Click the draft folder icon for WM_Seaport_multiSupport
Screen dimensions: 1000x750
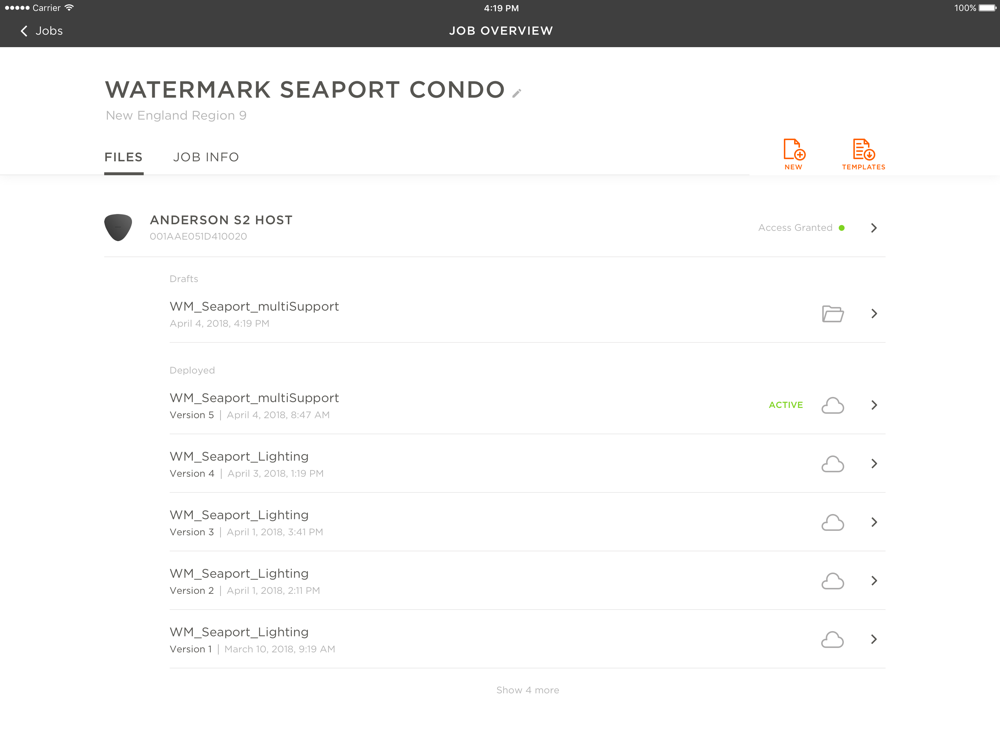coord(832,314)
